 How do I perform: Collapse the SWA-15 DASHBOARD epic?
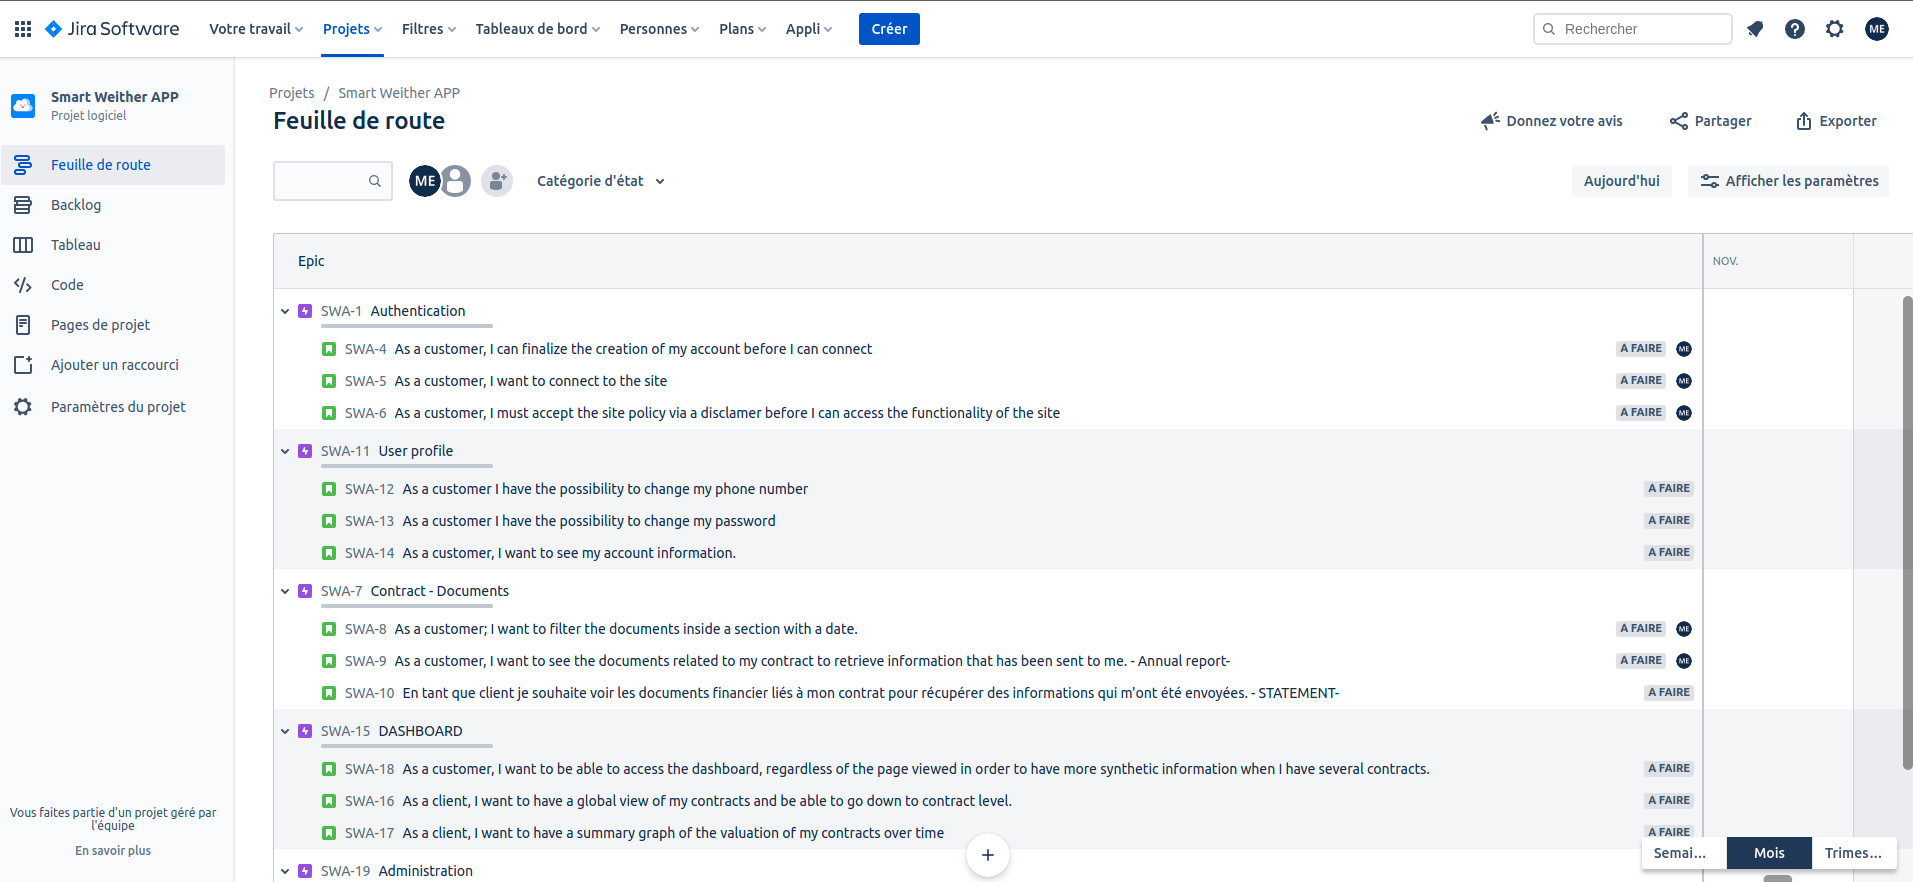pyautogui.click(x=285, y=731)
